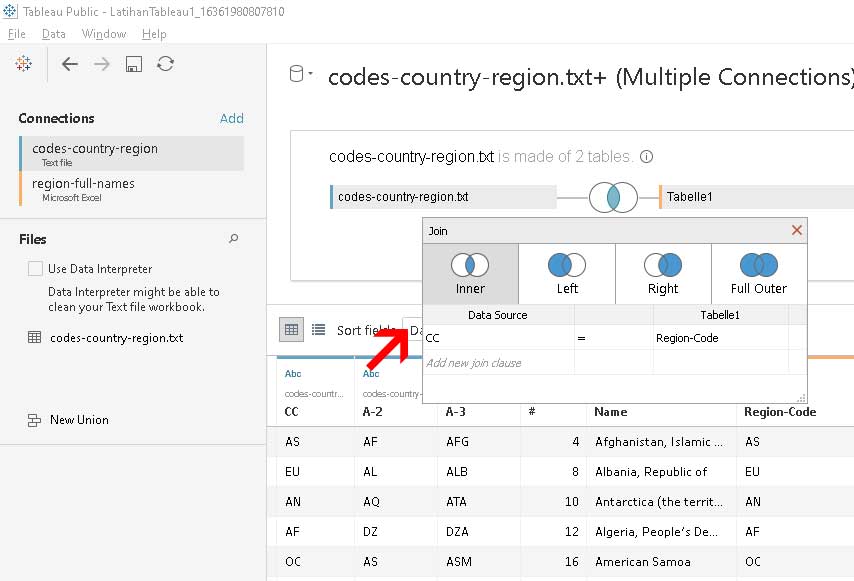
Task: Select Left join type
Action: click(x=567, y=273)
